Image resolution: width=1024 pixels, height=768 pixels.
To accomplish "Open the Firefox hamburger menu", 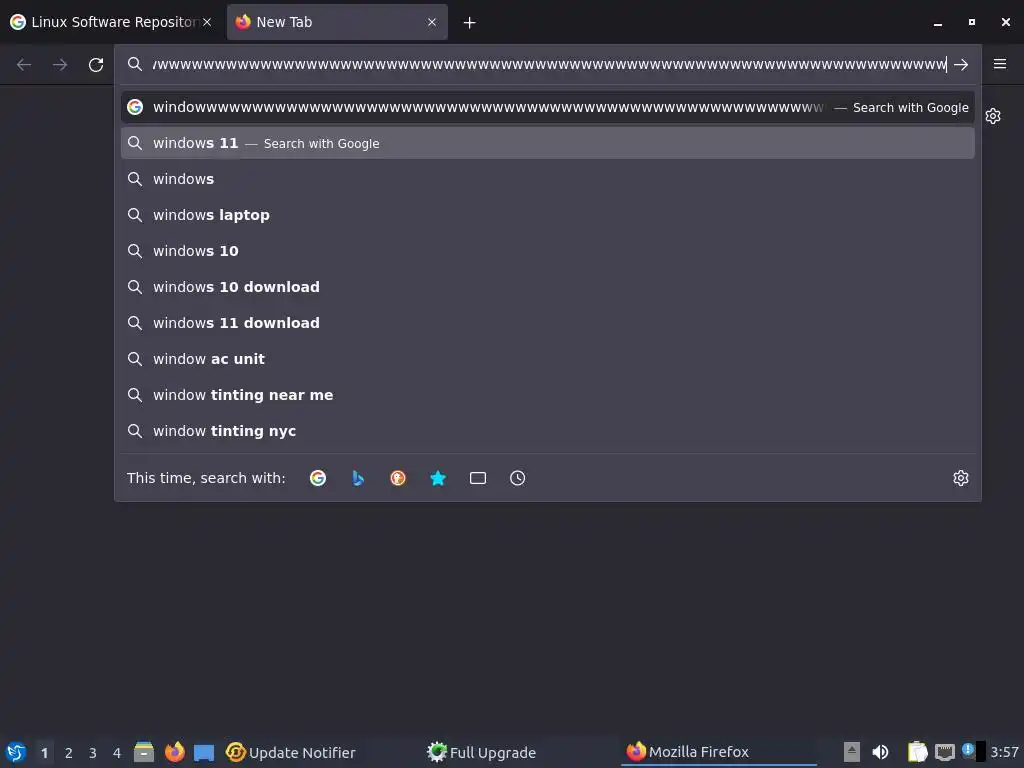I will point(1000,64).
